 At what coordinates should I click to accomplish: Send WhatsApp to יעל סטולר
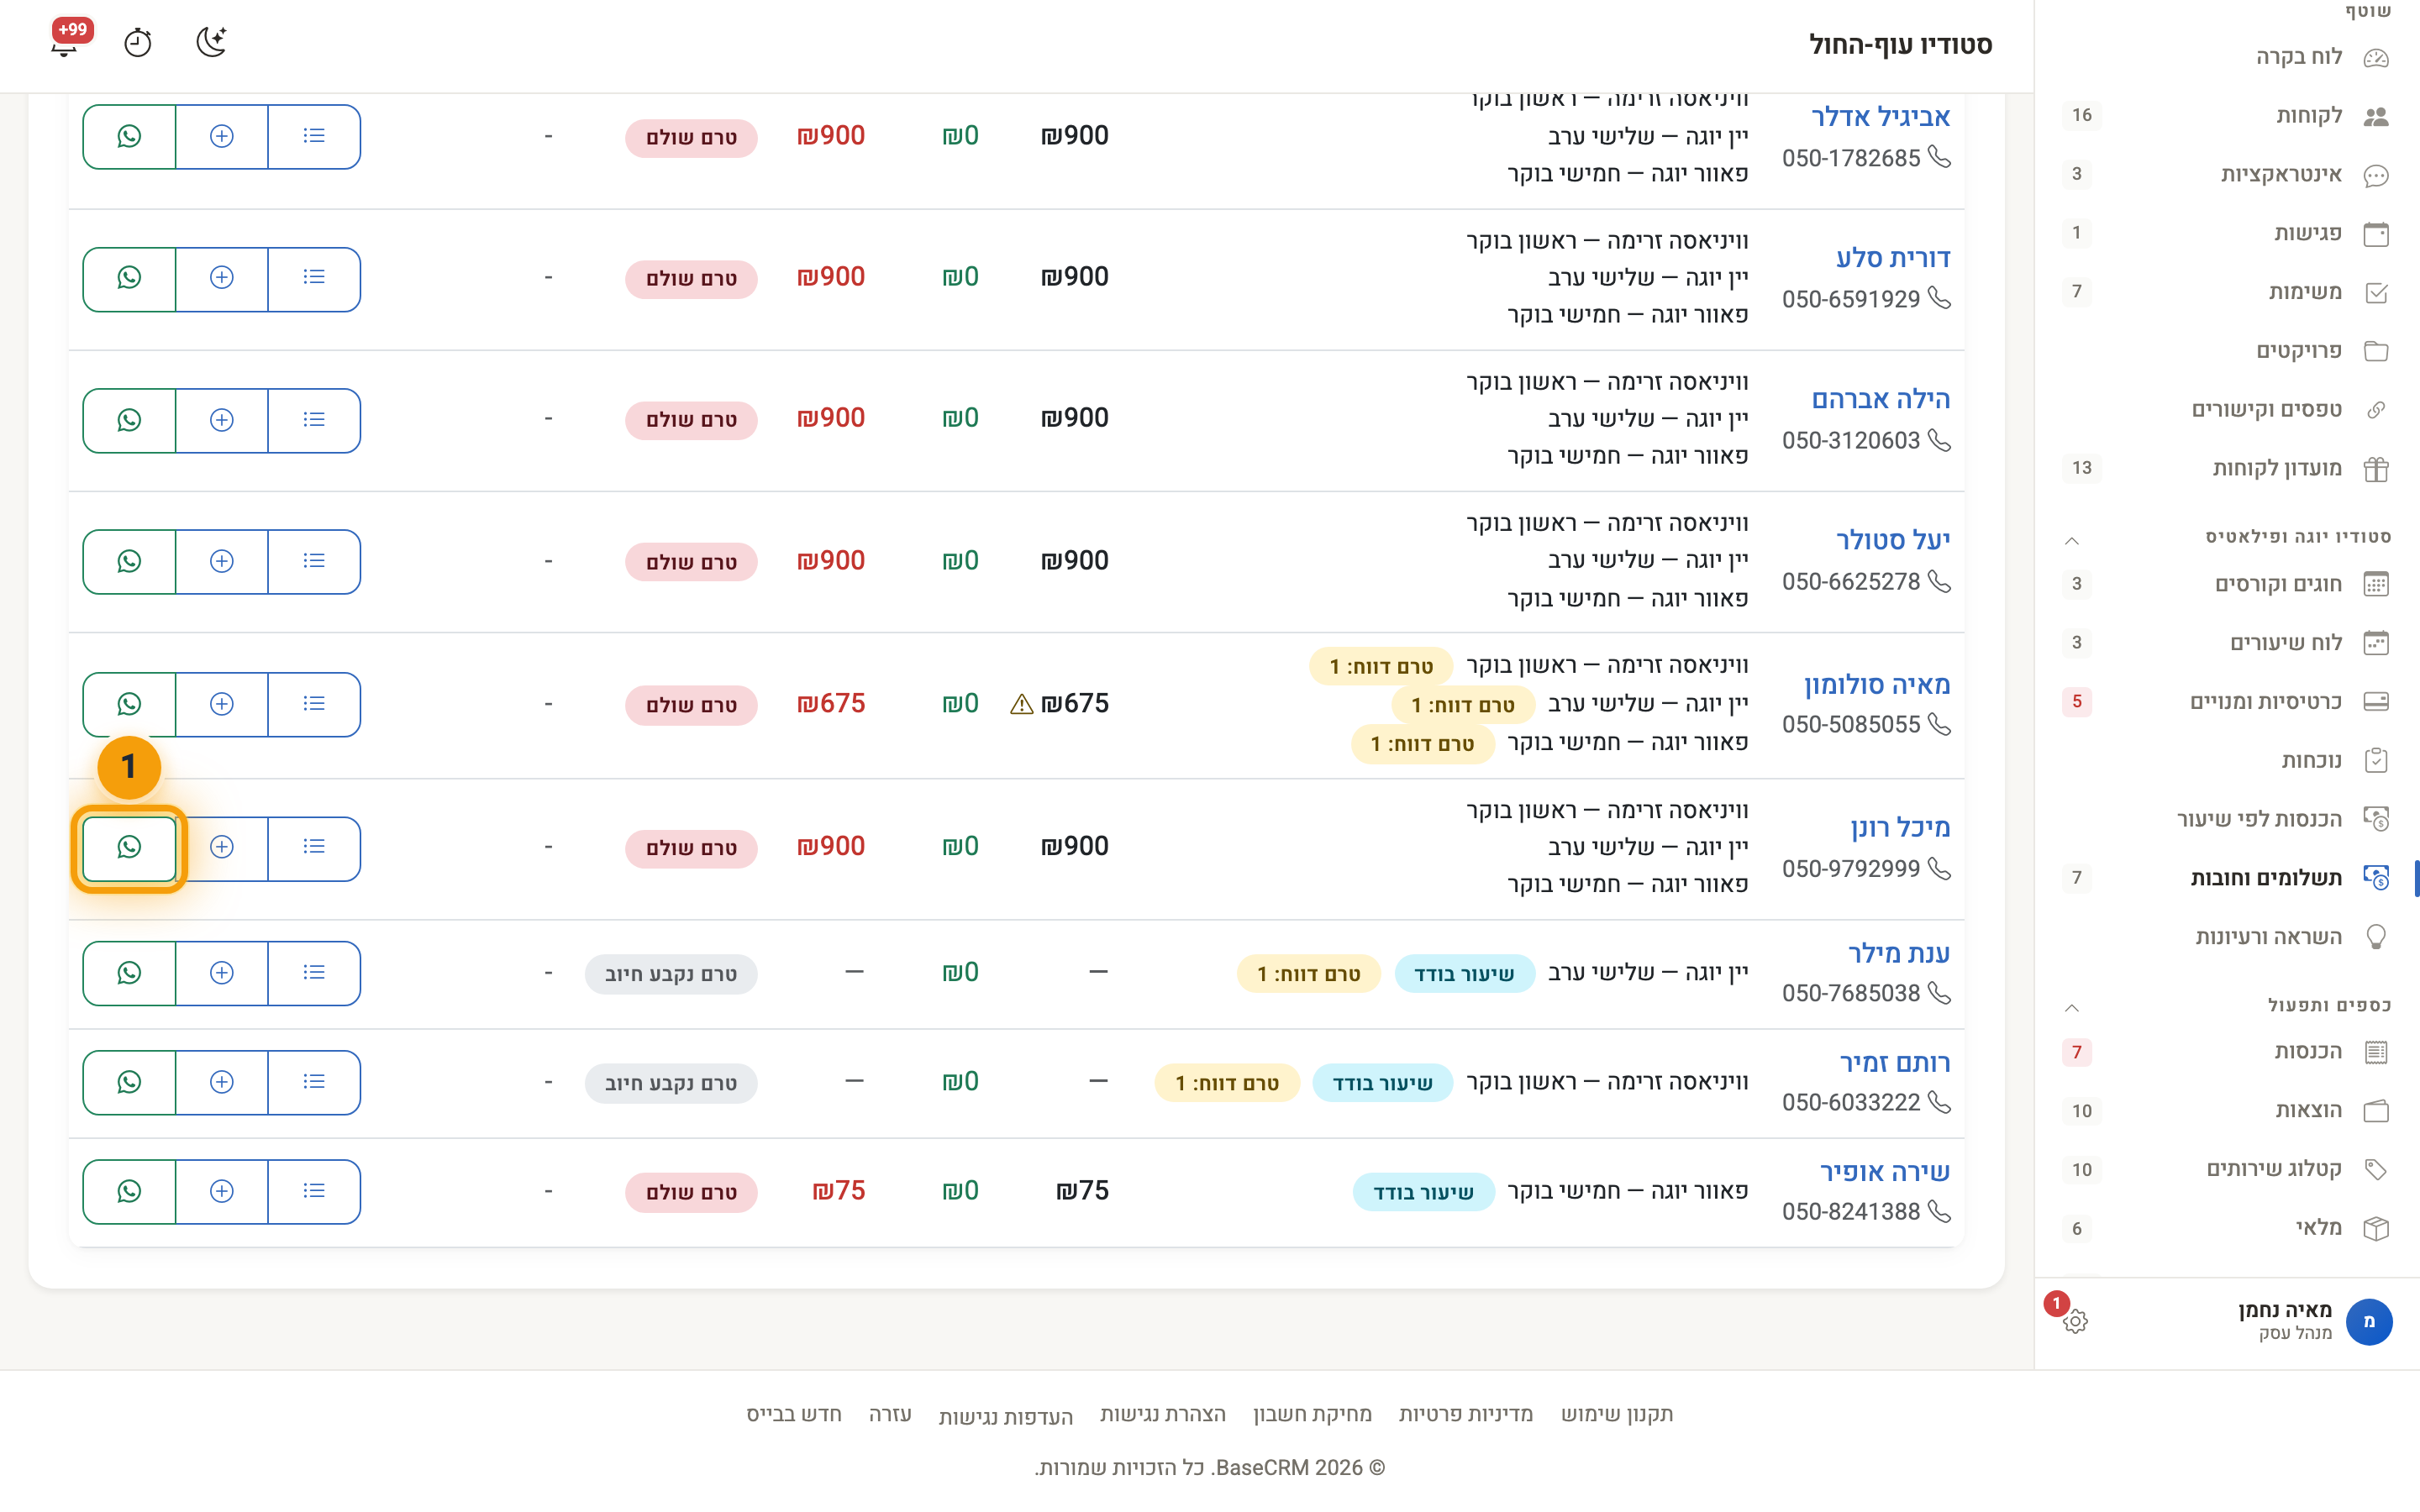129,561
